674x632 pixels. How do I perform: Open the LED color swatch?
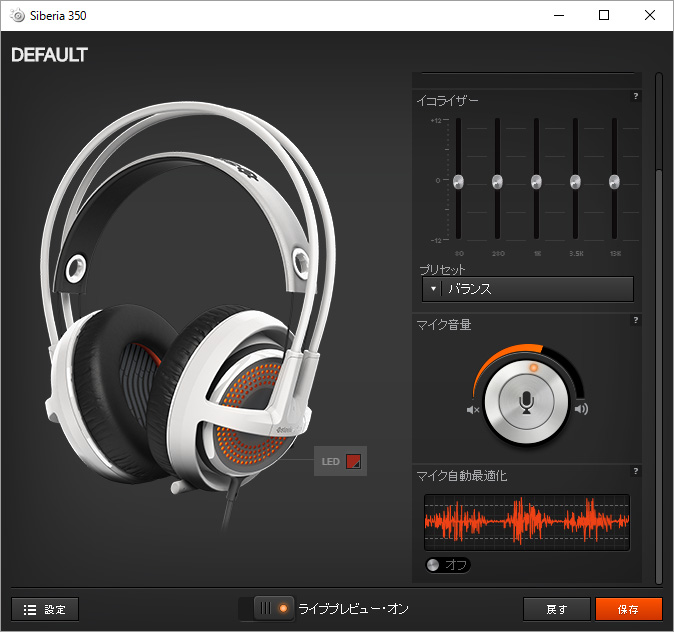[x=353, y=461]
